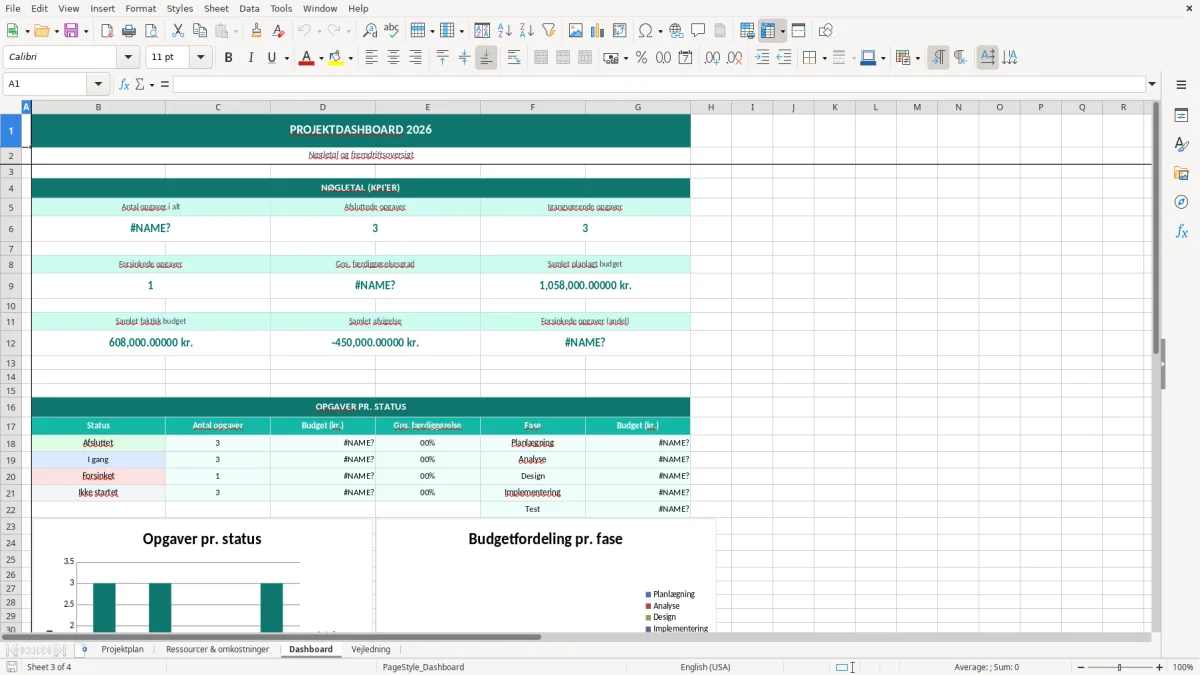Image resolution: width=1200 pixels, height=675 pixels.
Task: Click Sort Ascending icon
Action: click(x=505, y=31)
